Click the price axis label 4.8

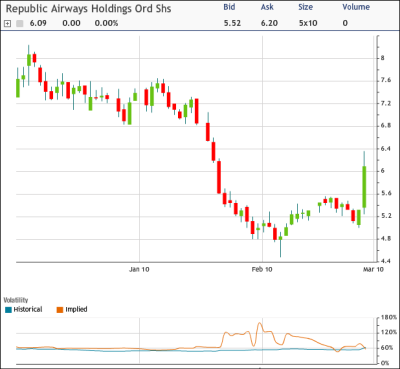[x=386, y=239]
